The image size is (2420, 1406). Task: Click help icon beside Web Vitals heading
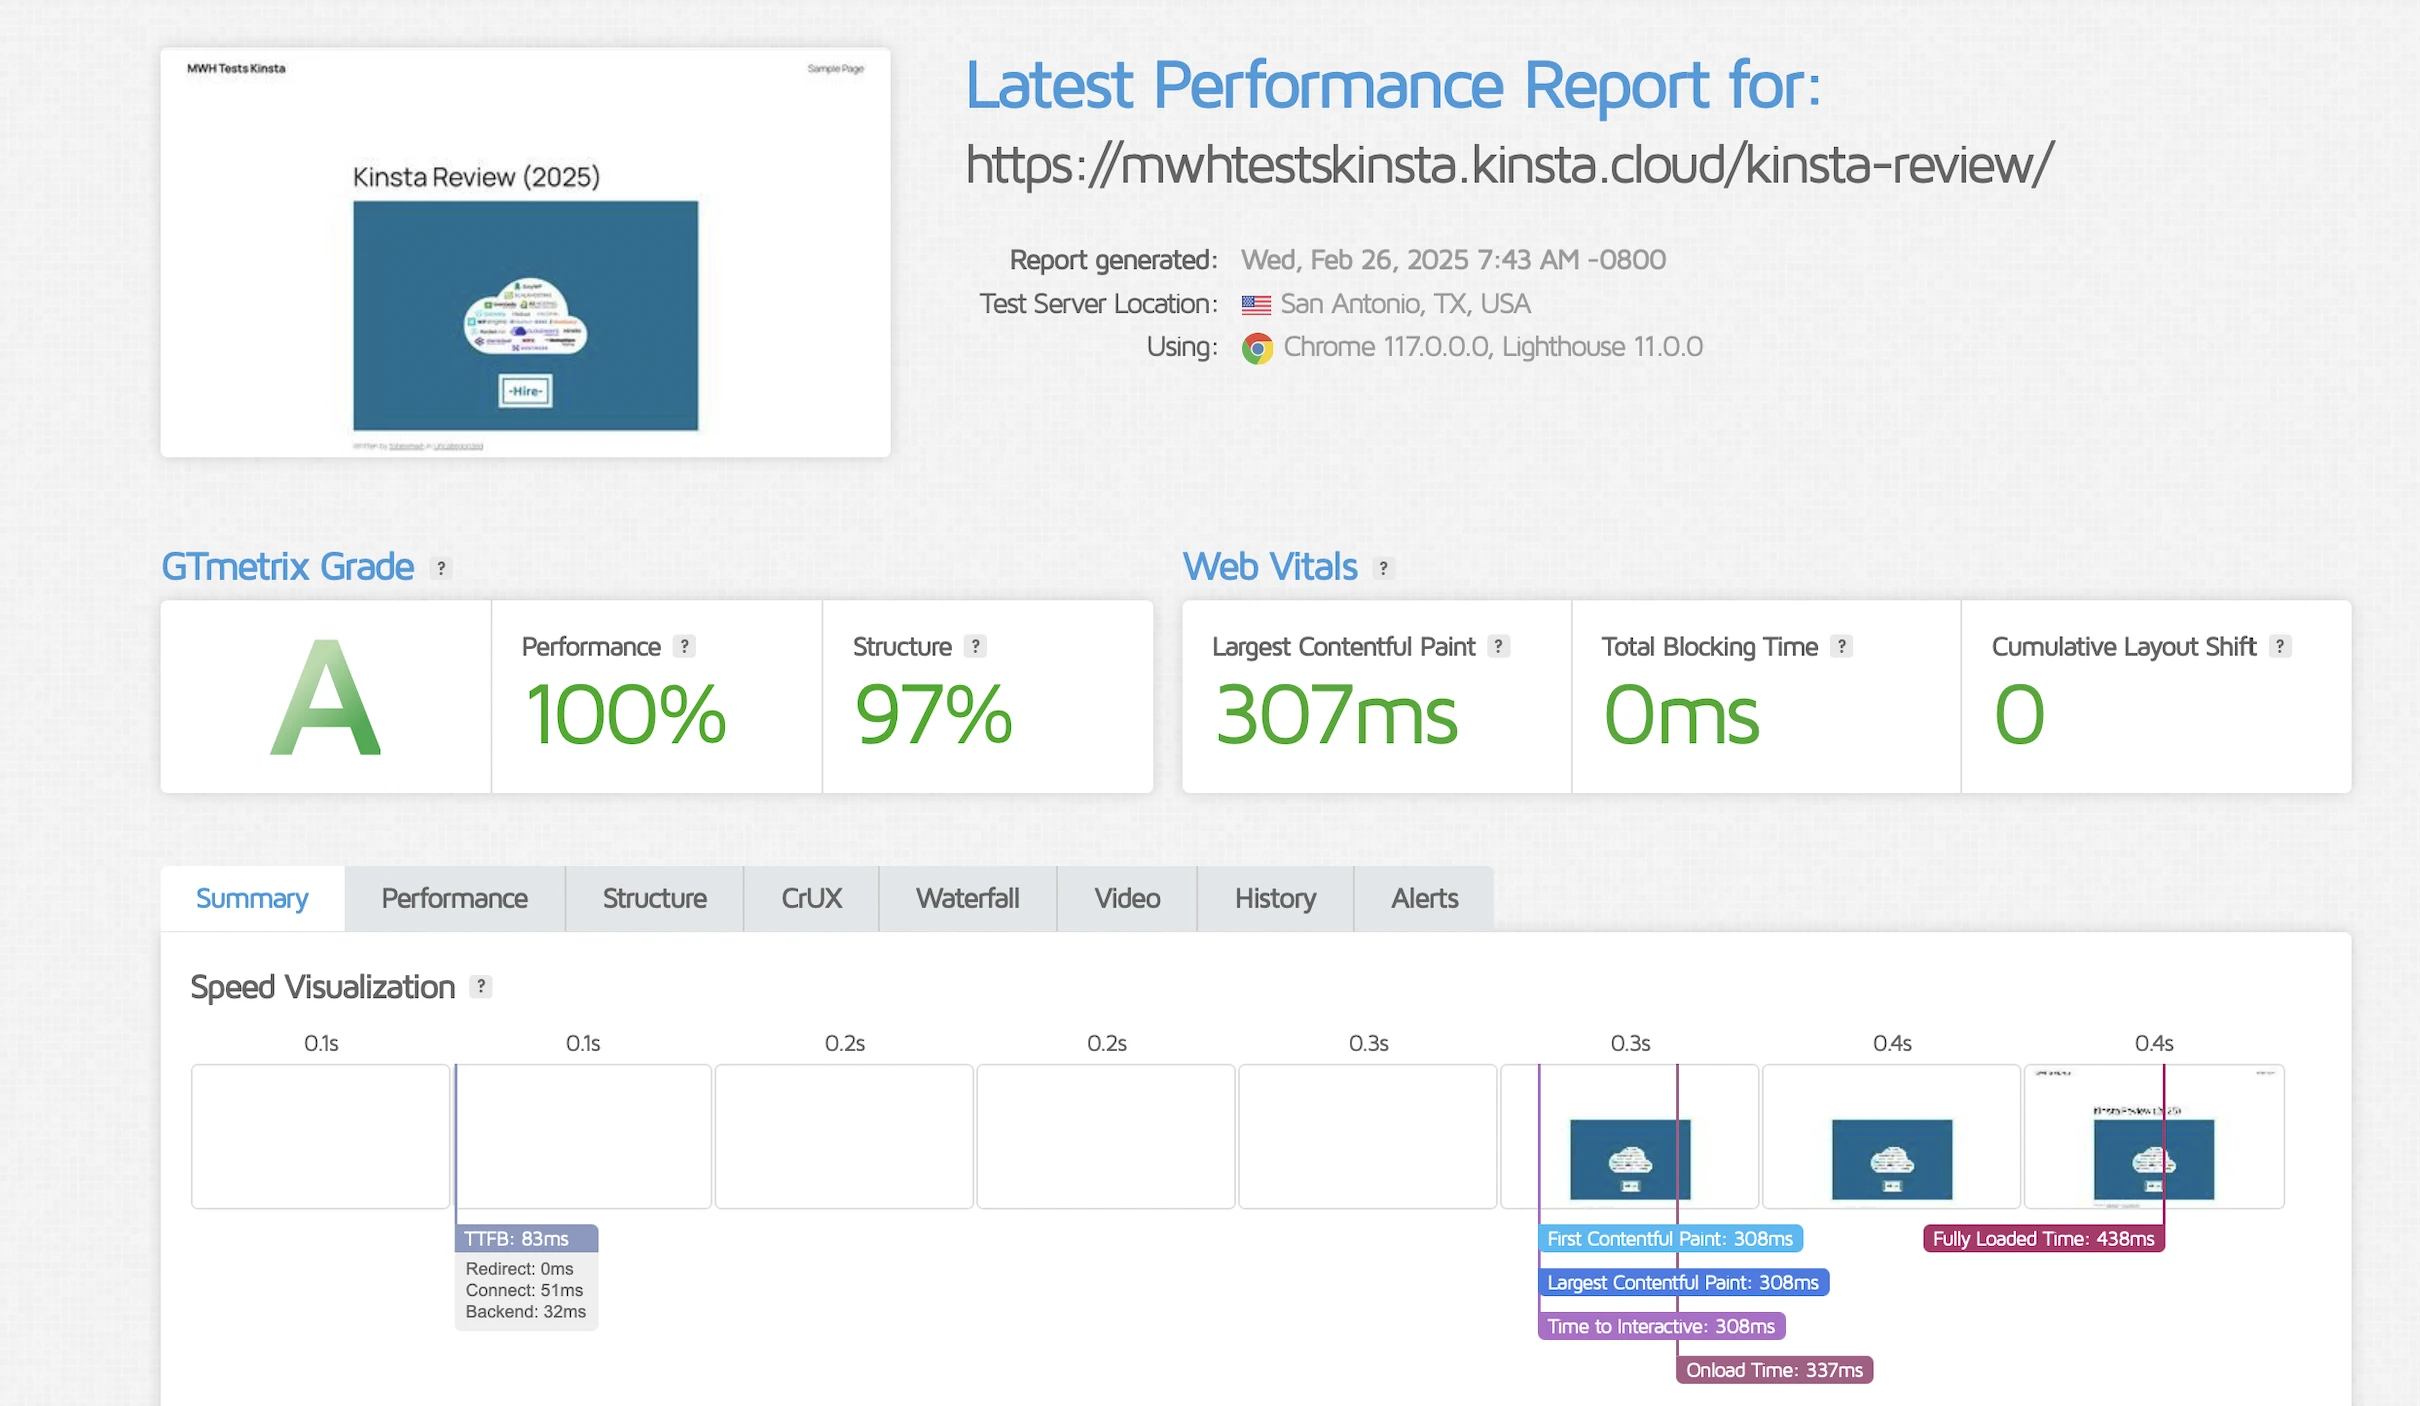(x=1383, y=568)
